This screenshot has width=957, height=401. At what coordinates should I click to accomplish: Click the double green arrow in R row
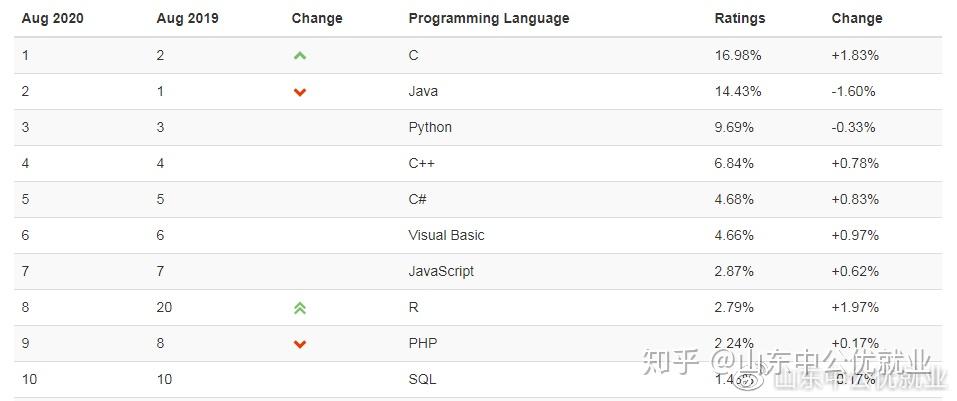pos(300,308)
